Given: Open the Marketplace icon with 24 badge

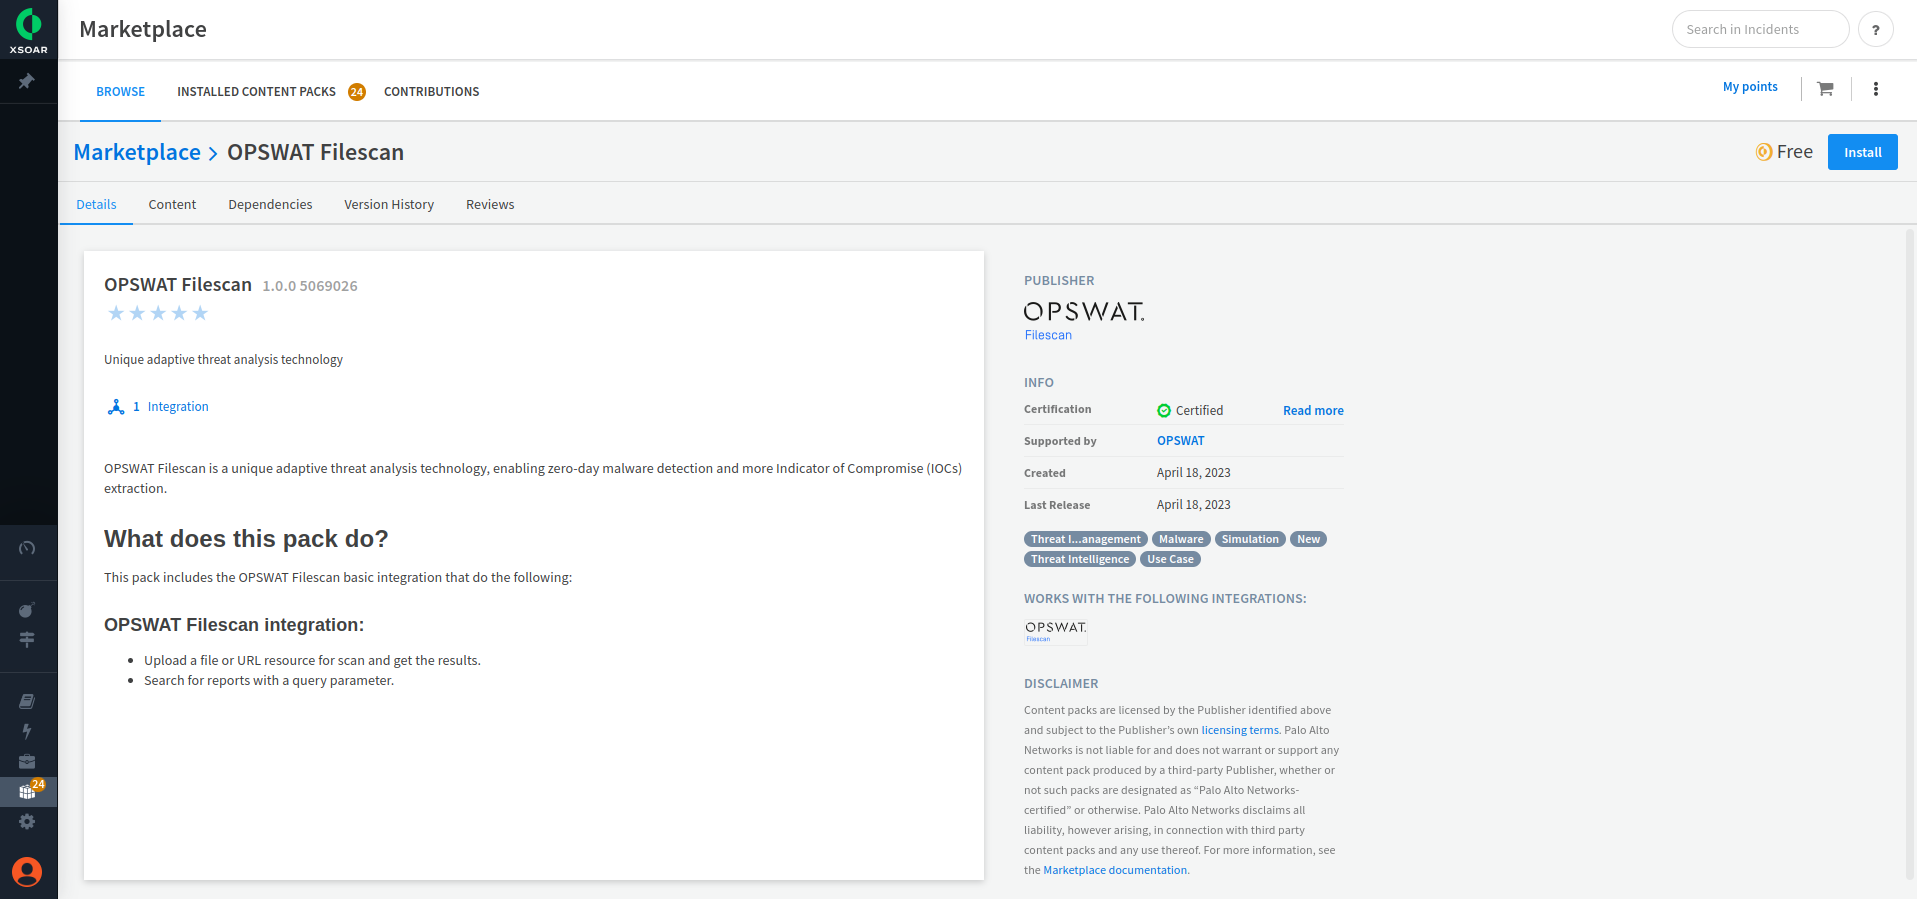Looking at the screenshot, I should tap(29, 791).
